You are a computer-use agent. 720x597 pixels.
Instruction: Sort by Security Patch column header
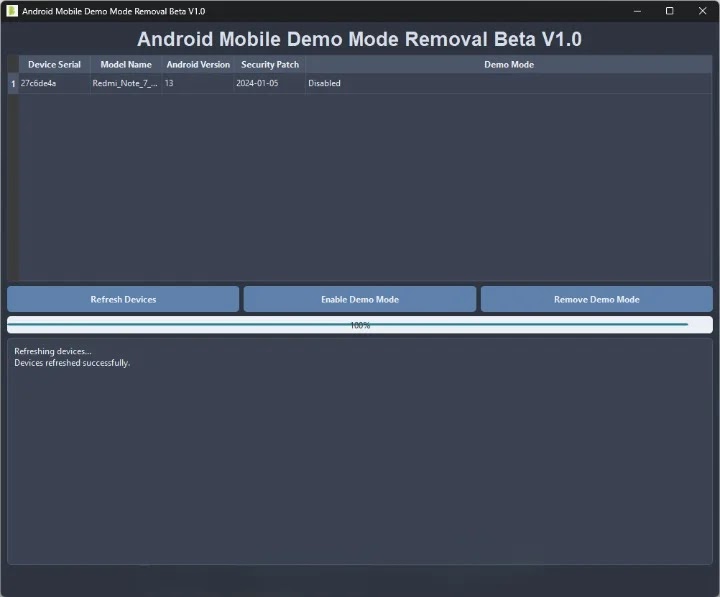tap(270, 65)
